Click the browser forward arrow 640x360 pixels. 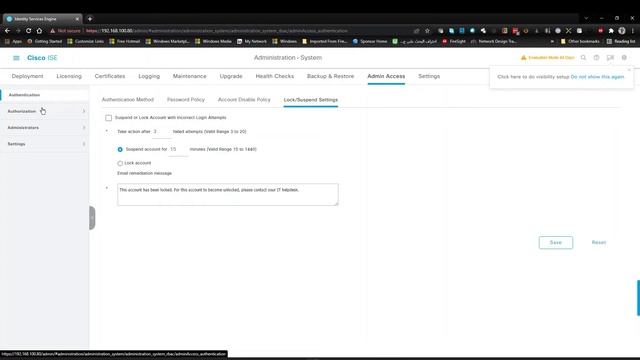18,31
